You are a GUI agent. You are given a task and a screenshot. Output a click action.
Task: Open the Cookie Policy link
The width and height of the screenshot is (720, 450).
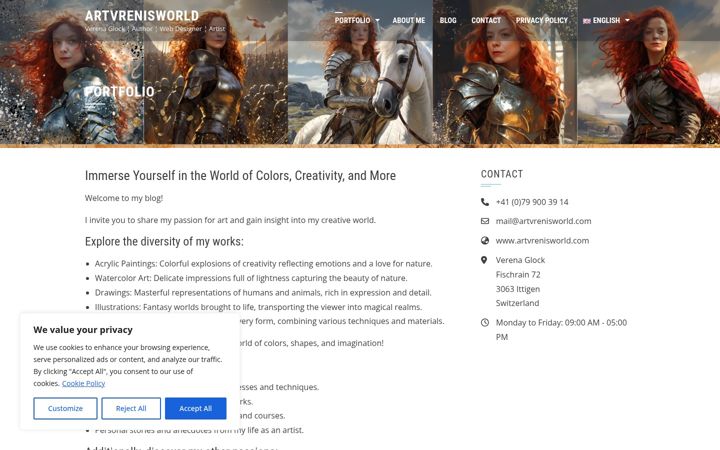(x=84, y=383)
